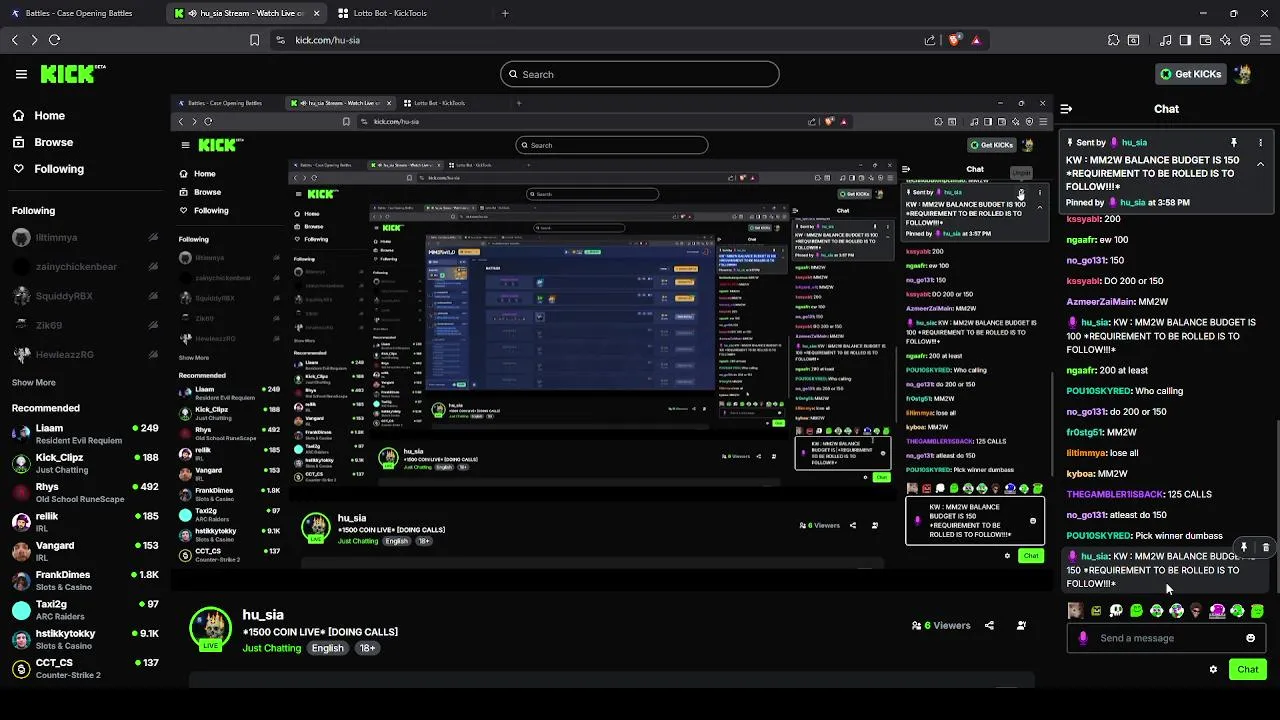Unpin the pinned message via the pin icon
The image size is (1280, 720).
click(1233, 143)
